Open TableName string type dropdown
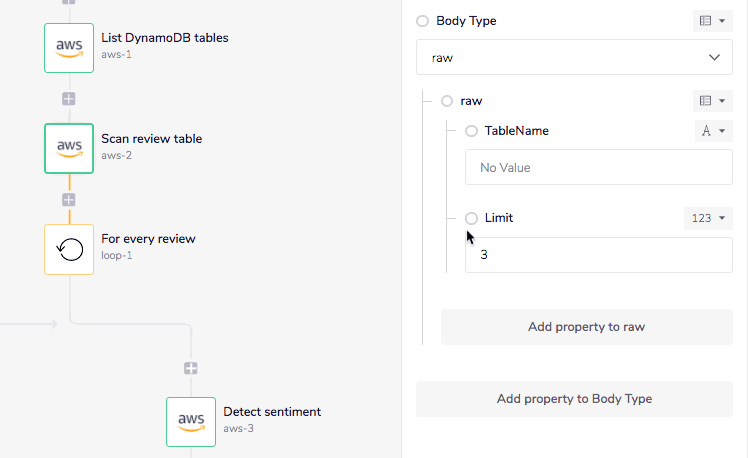 pos(713,131)
